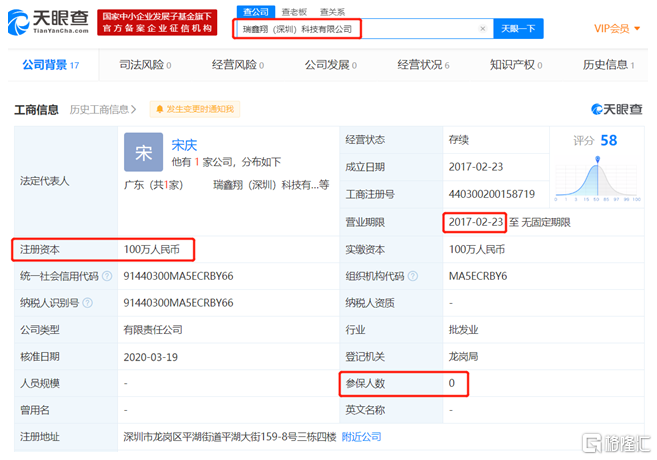Click the 实缴资本 value 100万人民币
Image resolution: width=657 pixels, height=460 pixels.
477,250
